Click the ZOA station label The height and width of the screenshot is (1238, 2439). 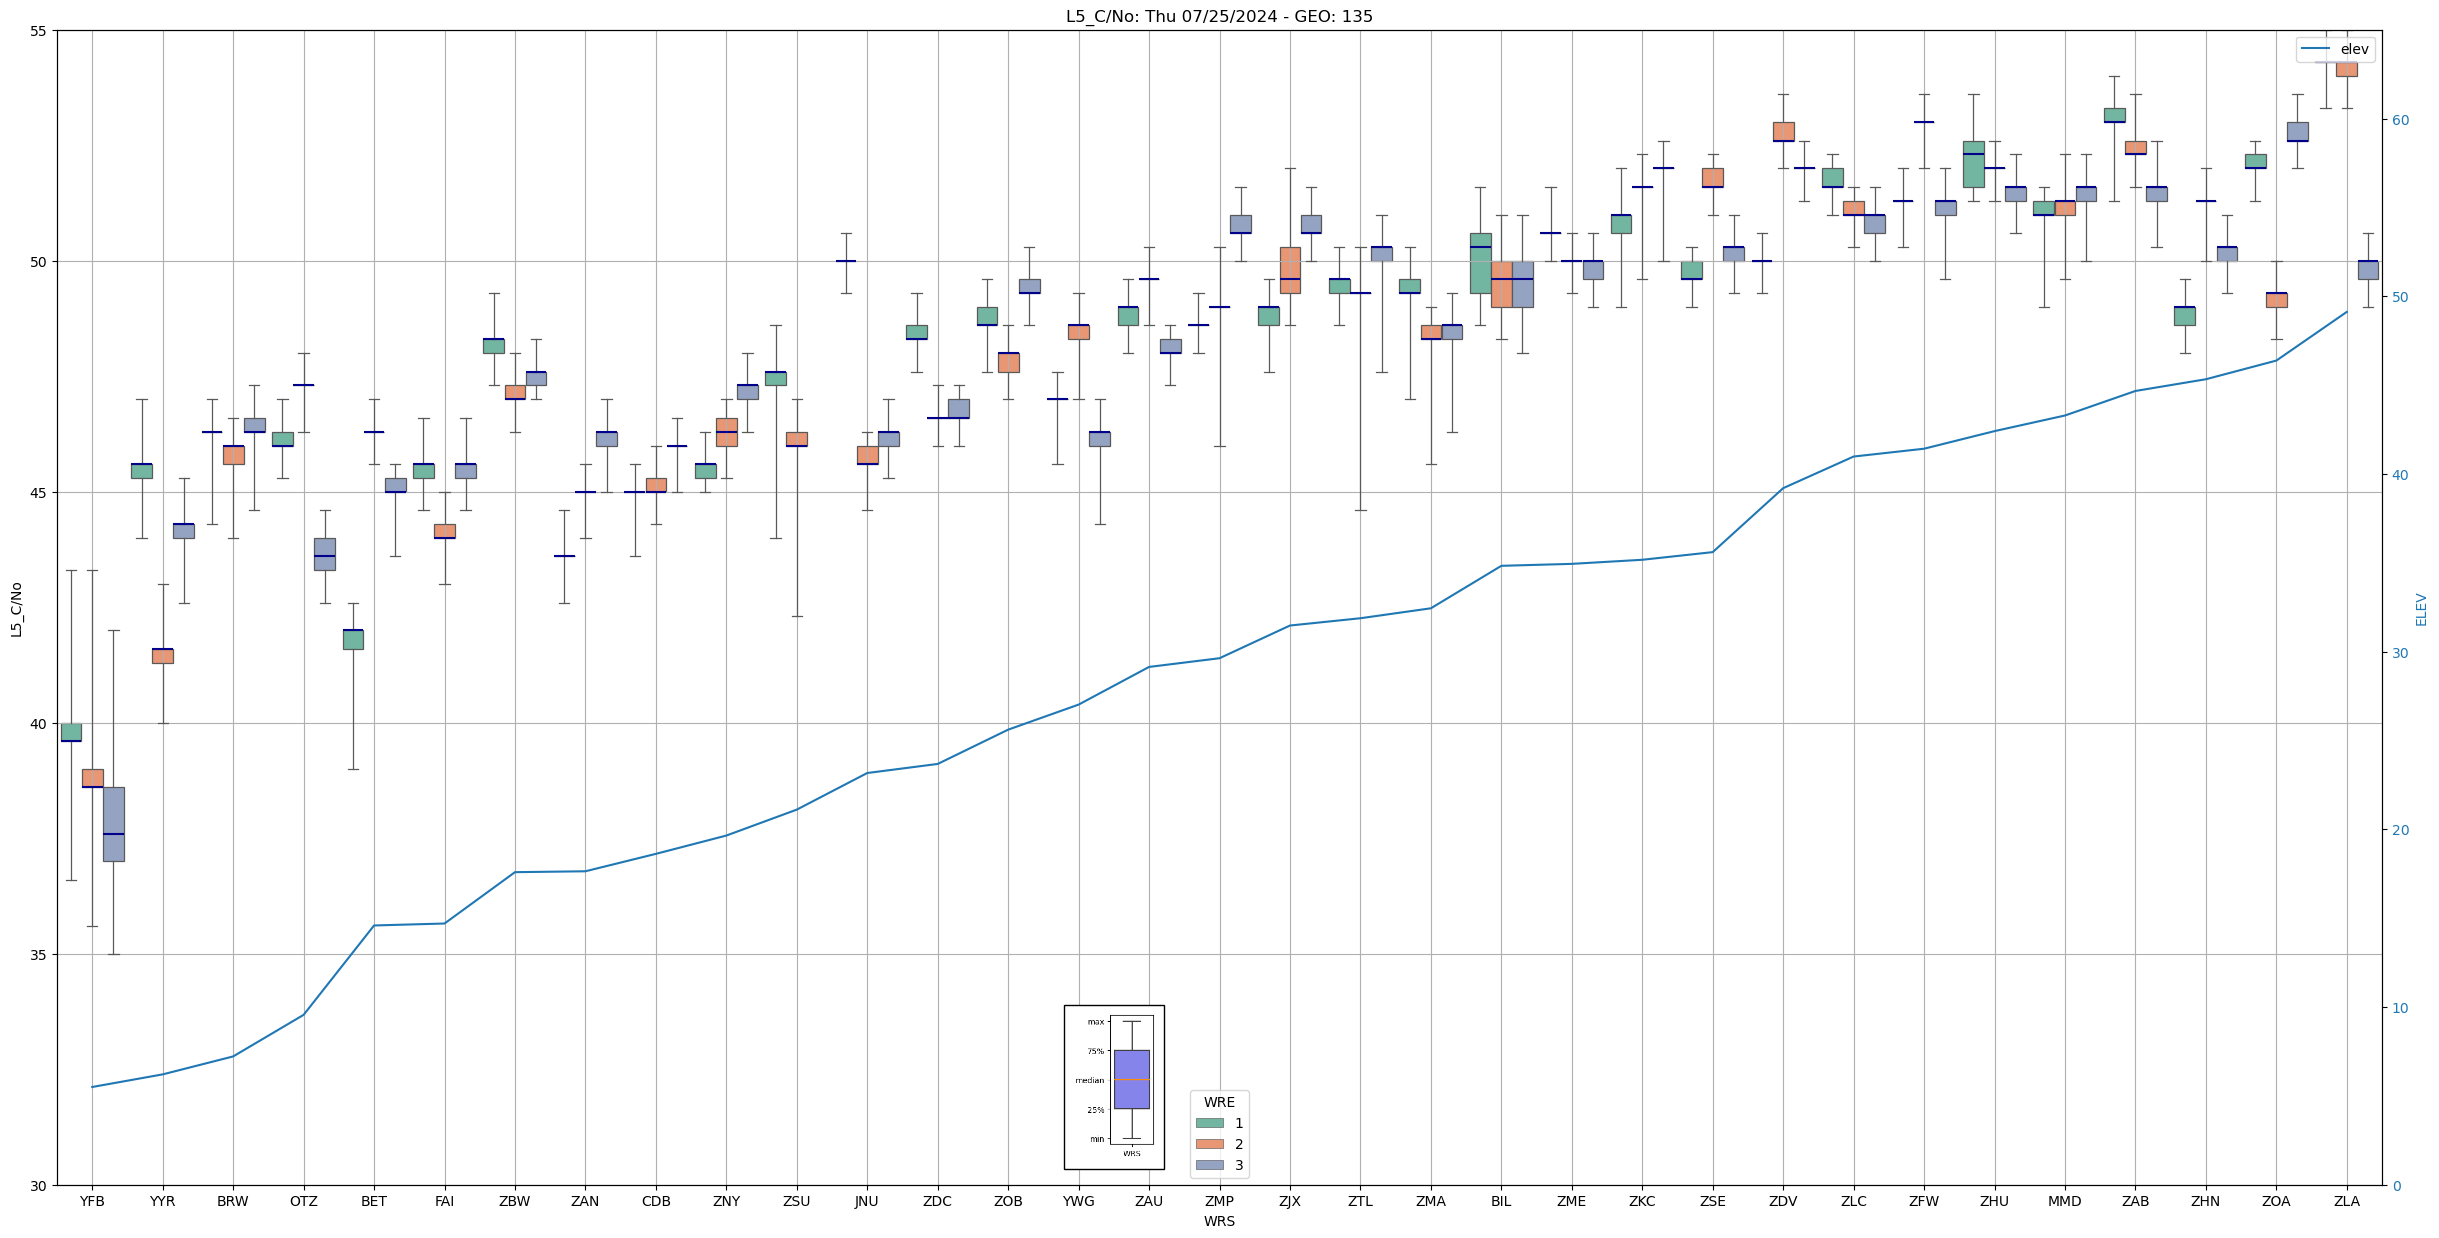(2276, 1201)
